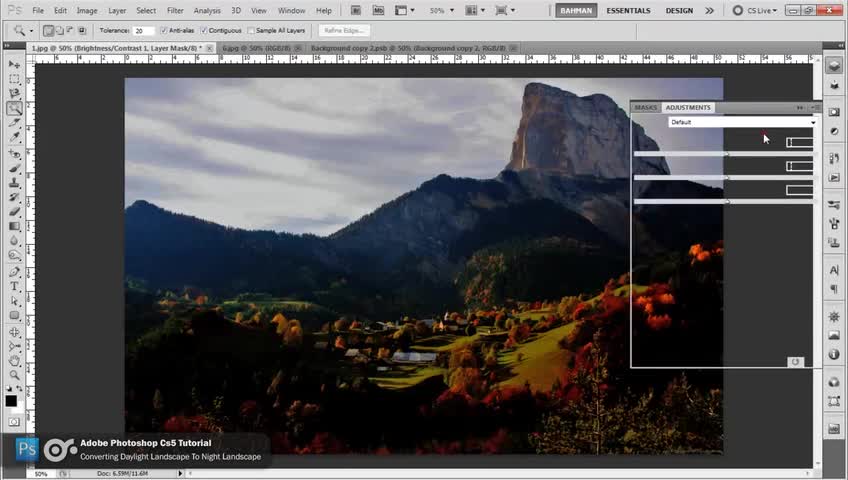The width and height of the screenshot is (848, 480).
Task: Select the Eyedropper tool
Action: (14, 137)
